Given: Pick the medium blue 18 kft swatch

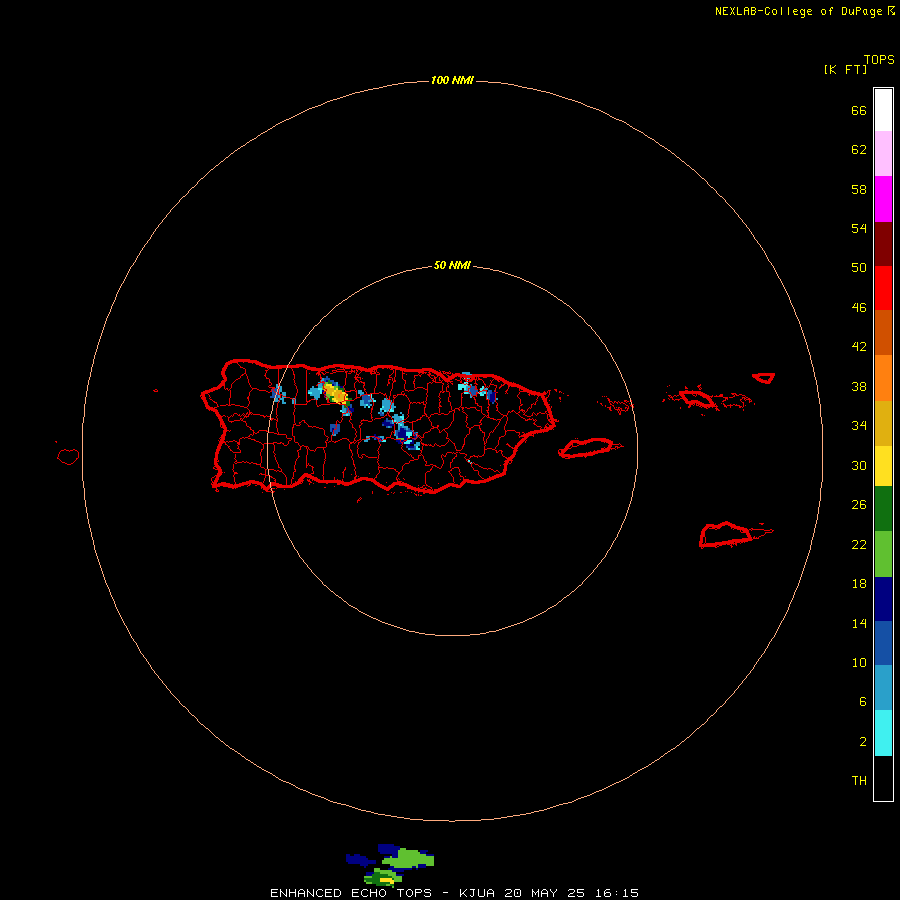Looking at the screenshot, I should (883, 643).
